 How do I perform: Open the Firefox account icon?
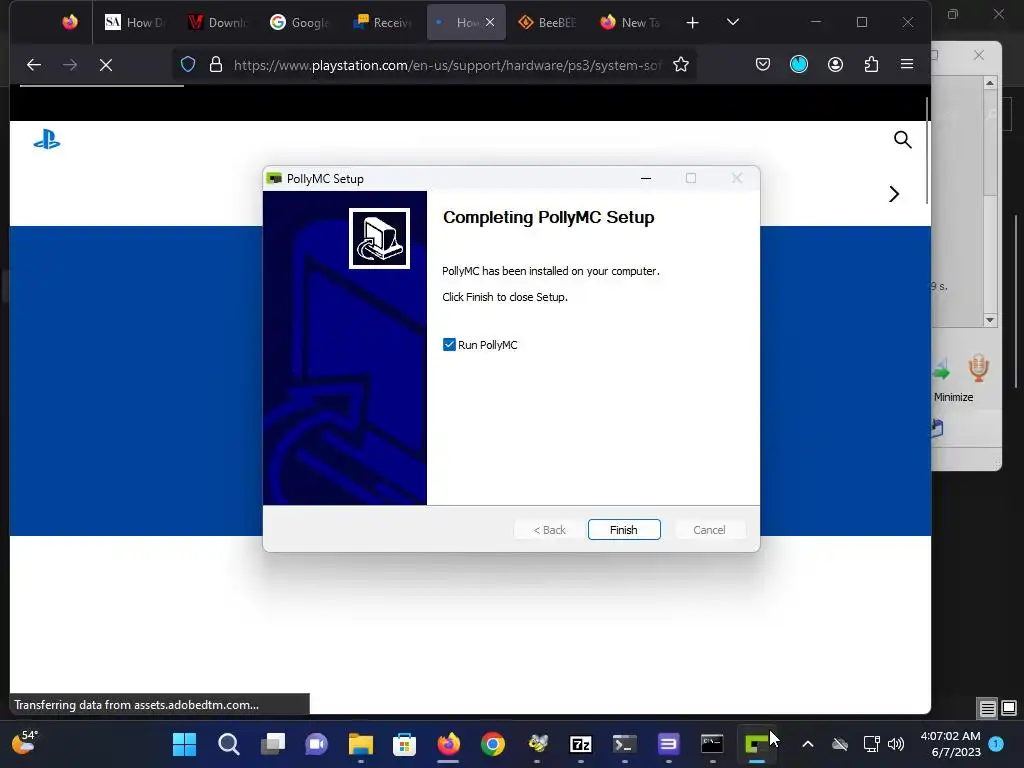pyautogui.click(x=835, y=64)
